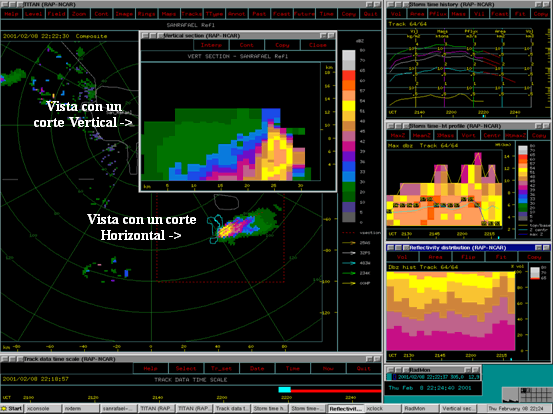This screenshot has height=415, width=555.
Task: Click Flip in Reflectivity distribution window
Action: click(468, 257)
